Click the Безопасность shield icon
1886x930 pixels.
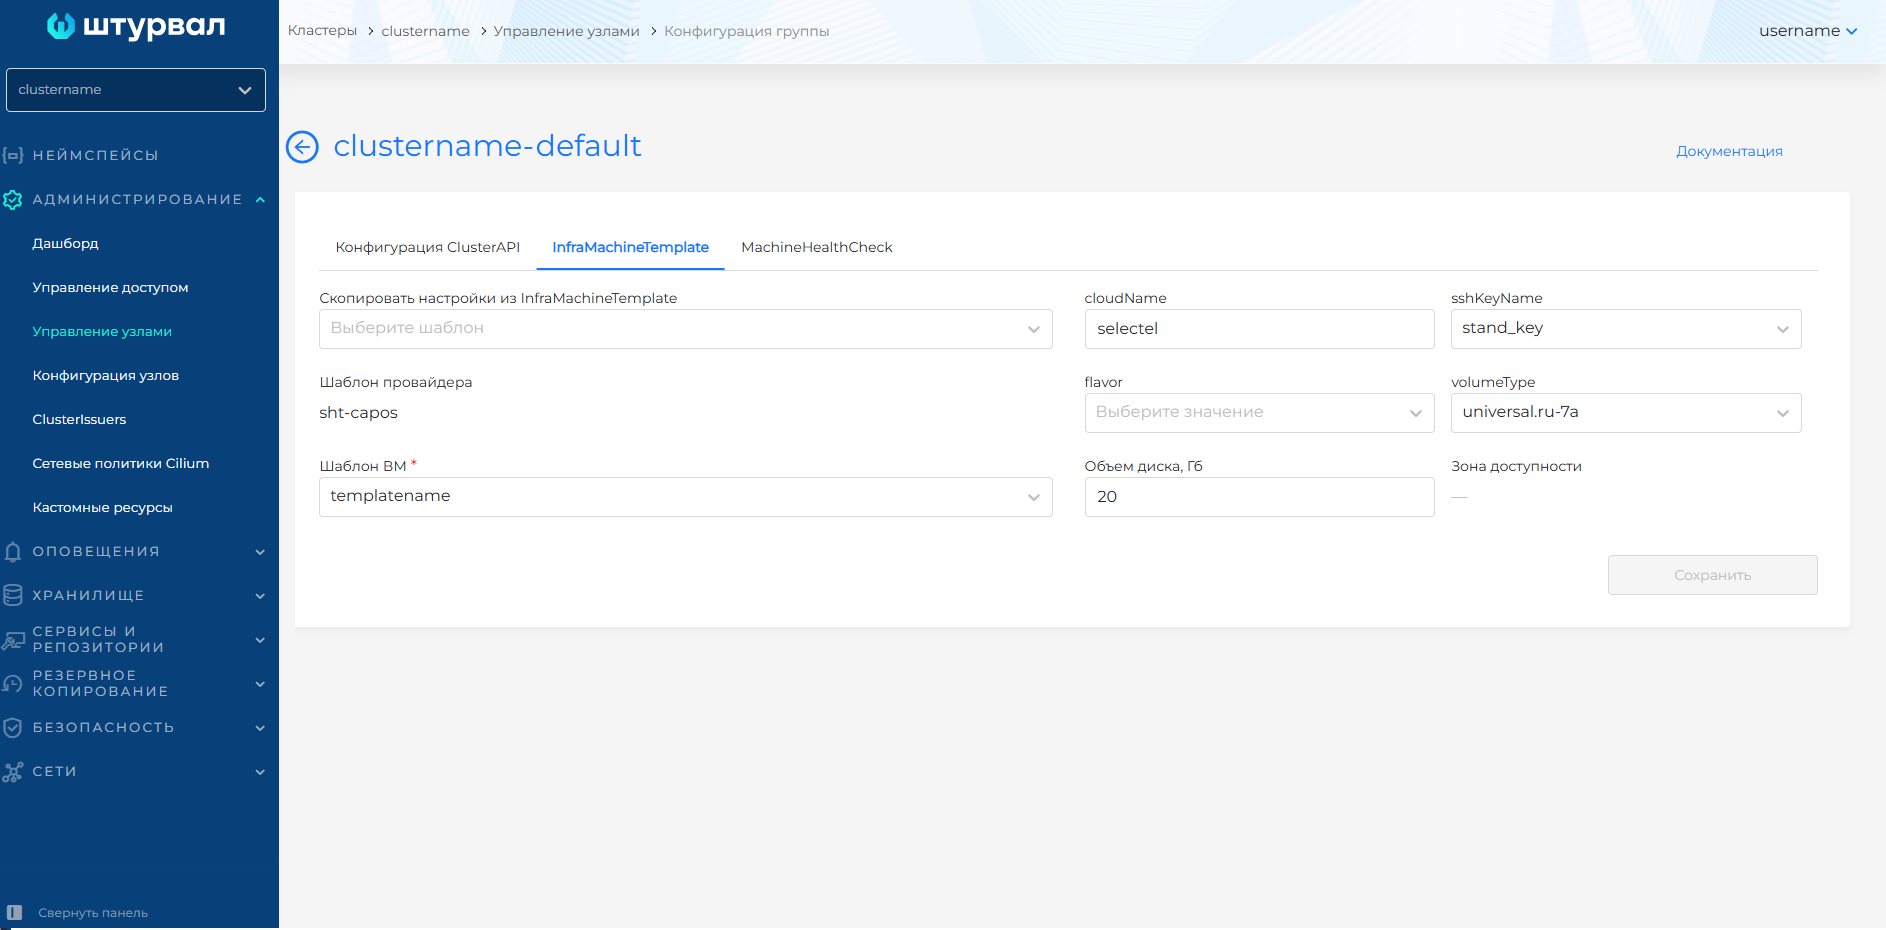point(13,728)
